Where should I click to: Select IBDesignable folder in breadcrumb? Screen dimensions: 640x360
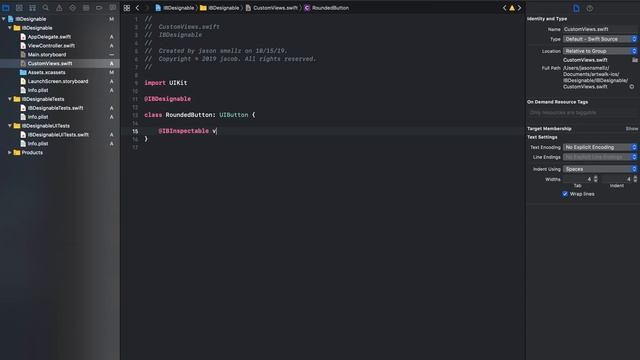[220, 8]
